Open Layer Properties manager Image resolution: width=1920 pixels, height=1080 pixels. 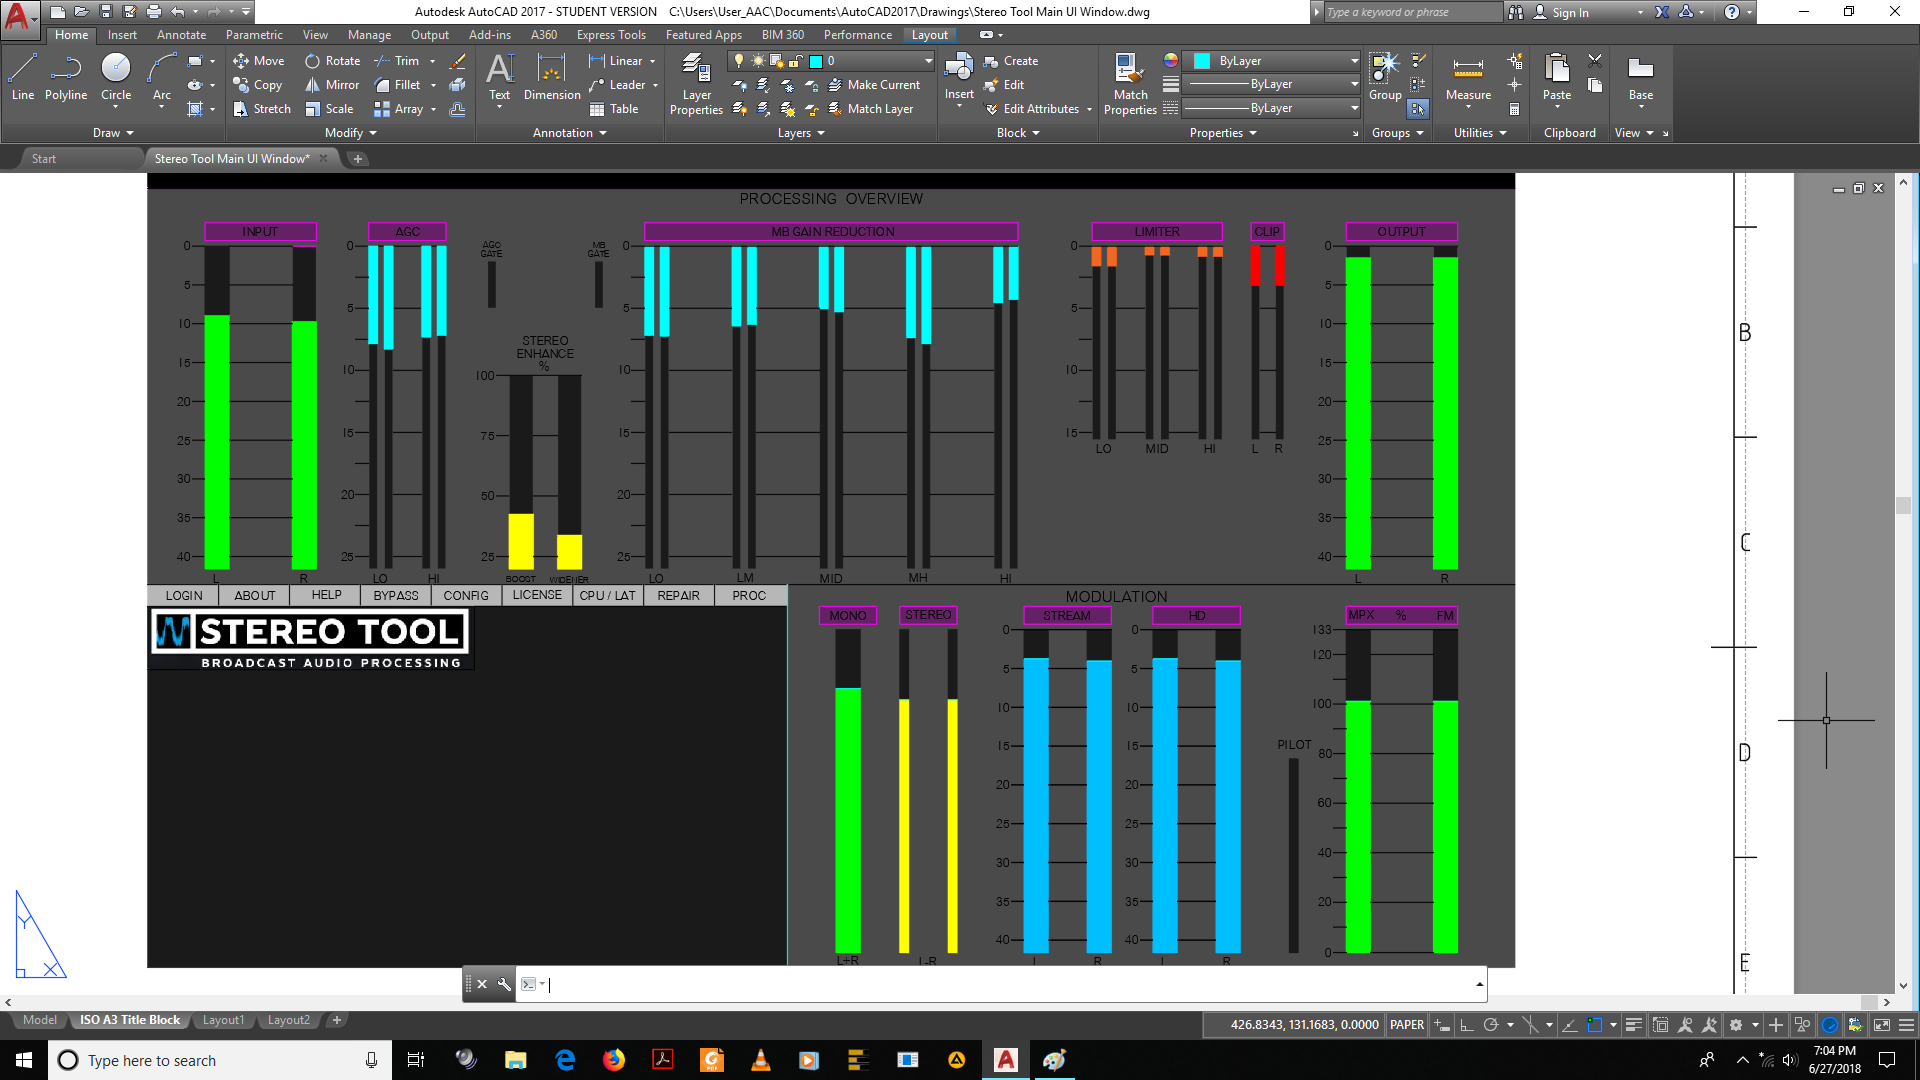click(x=696, y=85)
